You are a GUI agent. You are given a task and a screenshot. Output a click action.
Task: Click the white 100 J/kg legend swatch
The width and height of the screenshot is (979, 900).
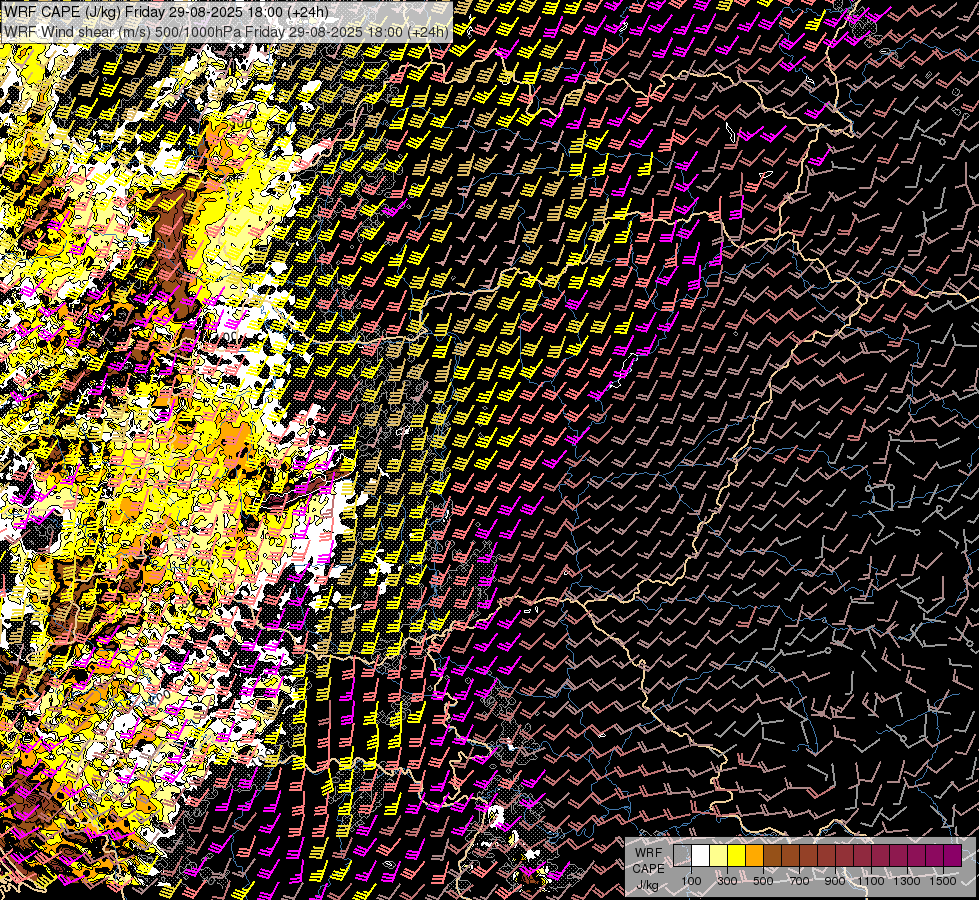pos(701,855)
